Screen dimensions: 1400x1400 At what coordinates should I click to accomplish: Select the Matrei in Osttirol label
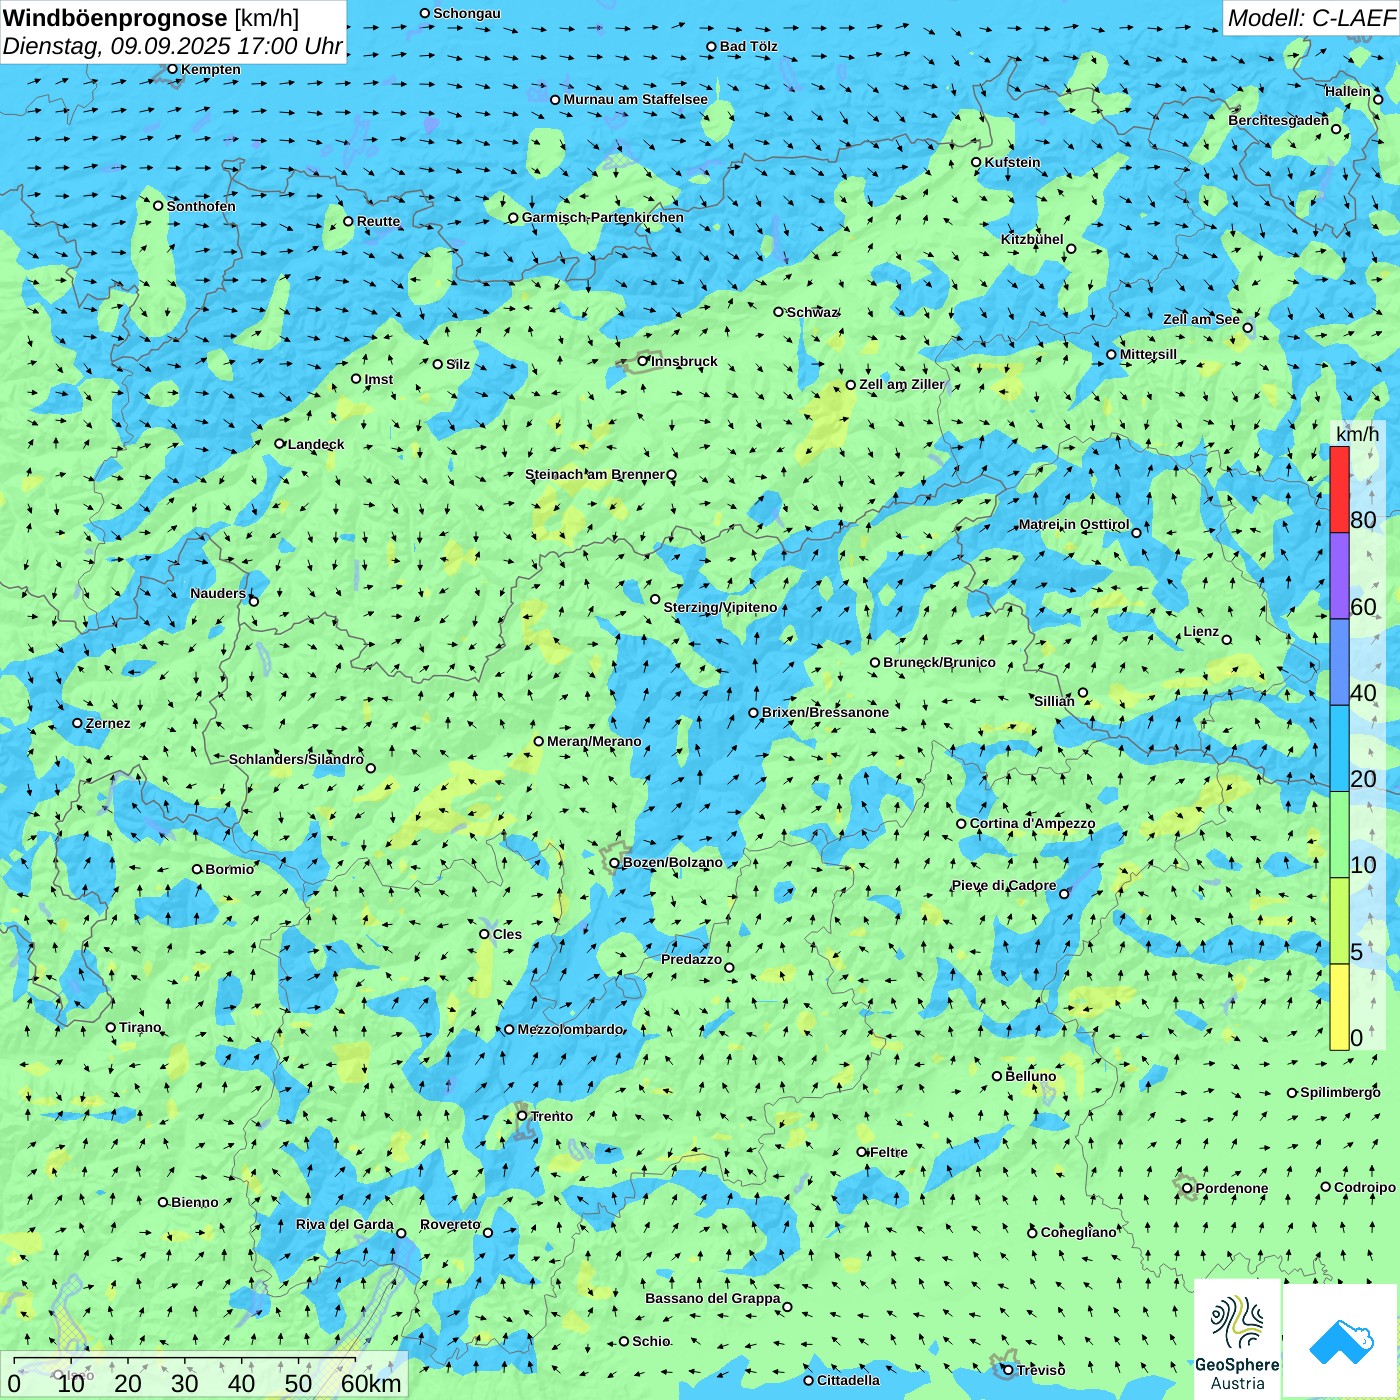tap(1074, 524)
